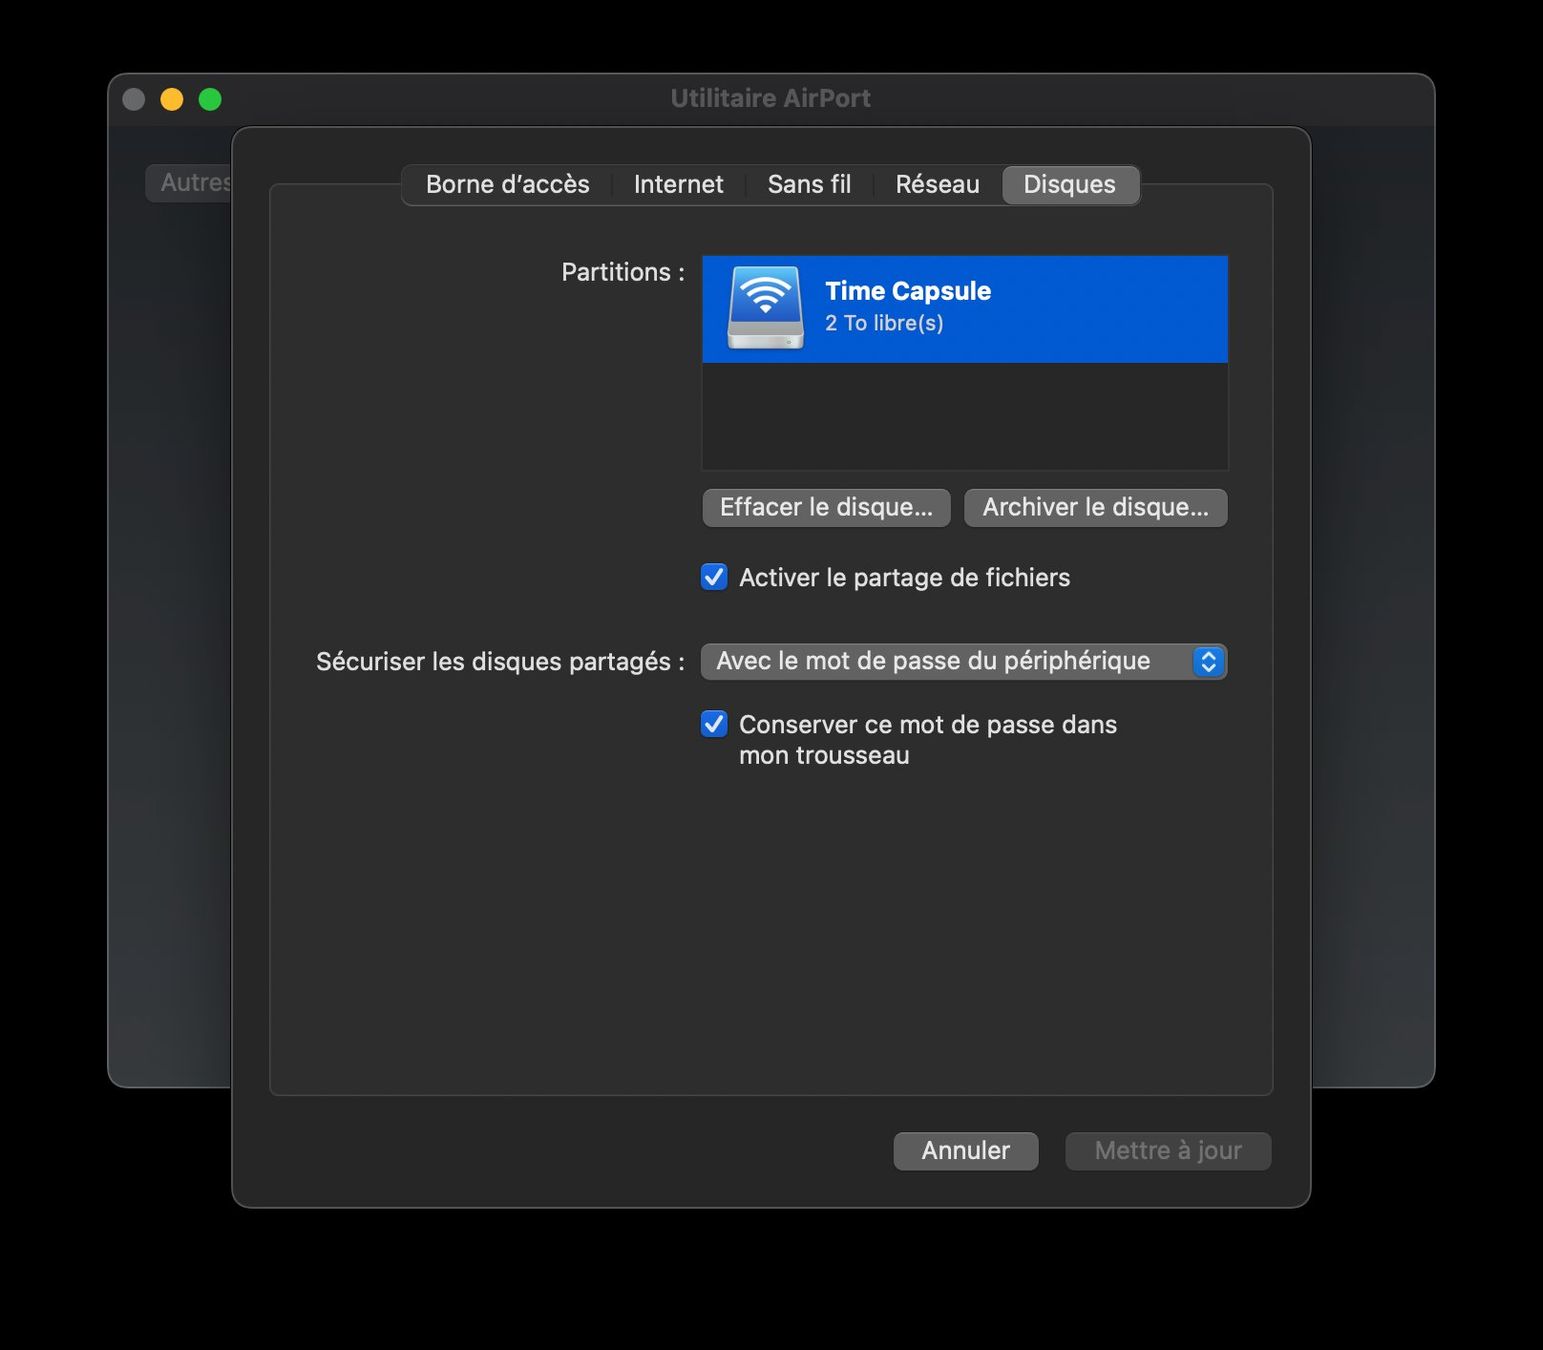Switch to the Borne d'accès tab
This screenshot has height=1350, width=1543.
point(507,185)
